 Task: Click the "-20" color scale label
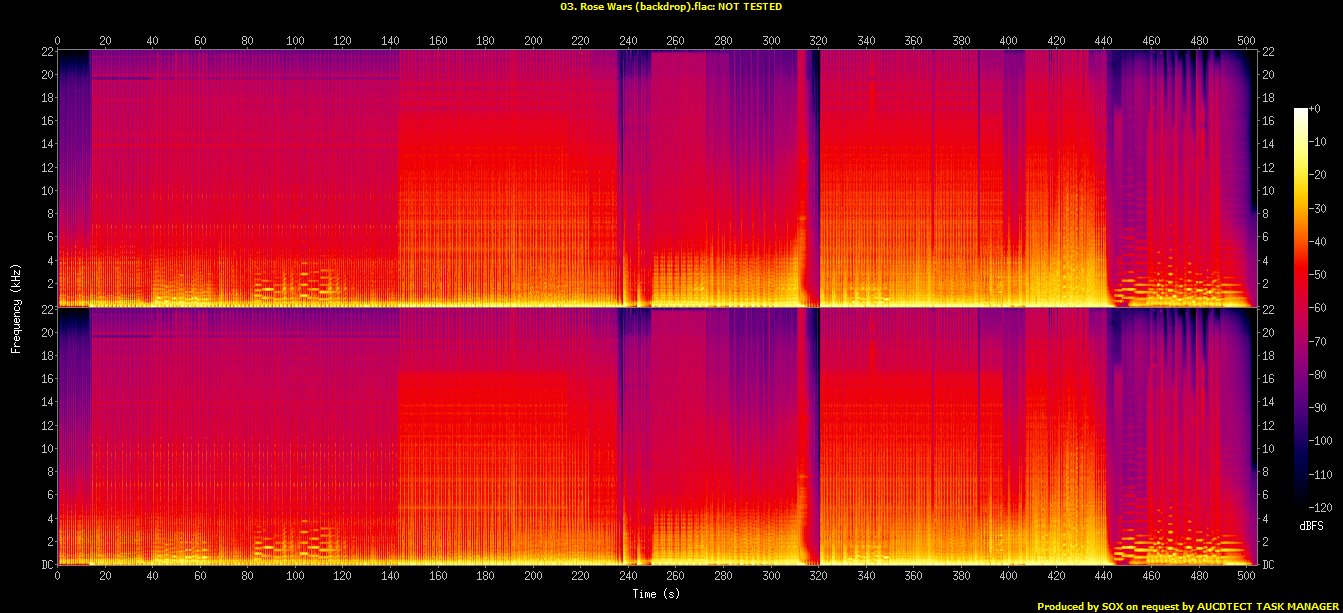coord(1317,173)
